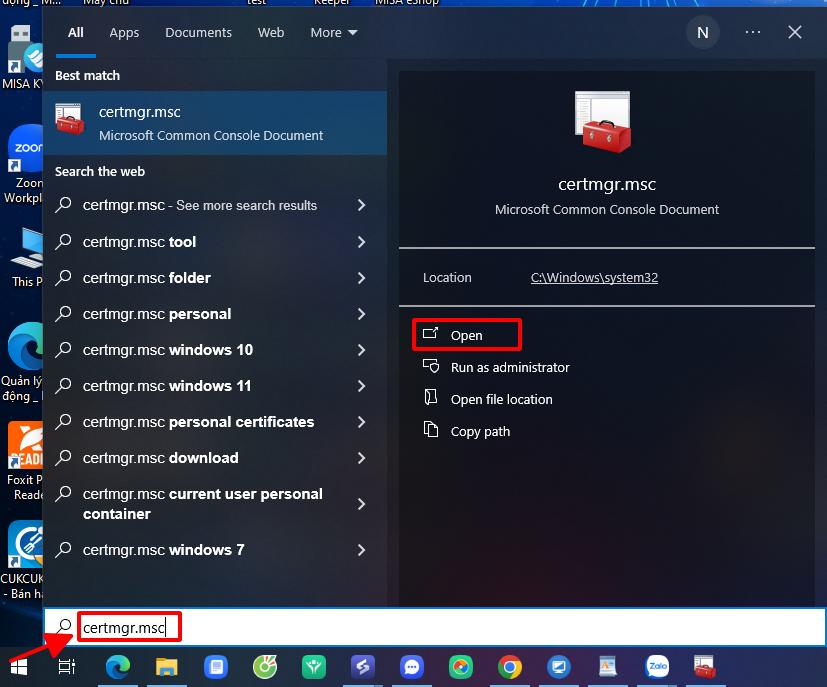
Task: Expand the More dropdown
Action: tap(334, 33)
